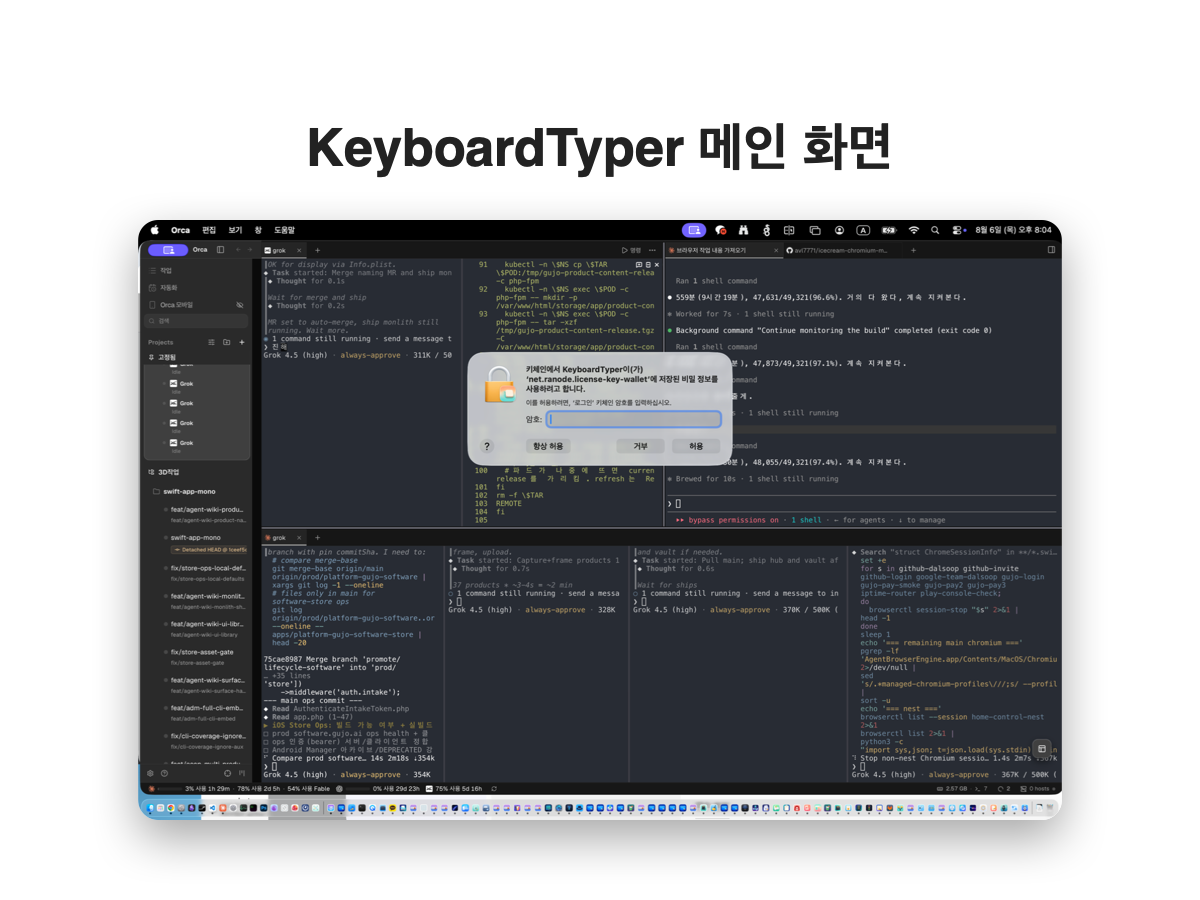Click the battery icon in menu bar

click(888, 230)
